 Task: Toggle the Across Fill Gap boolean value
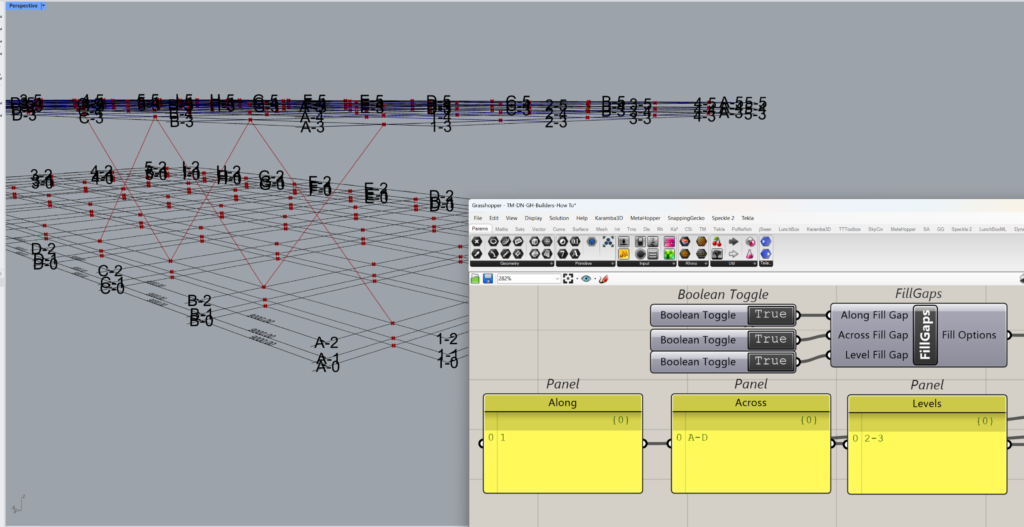[771, 339]
